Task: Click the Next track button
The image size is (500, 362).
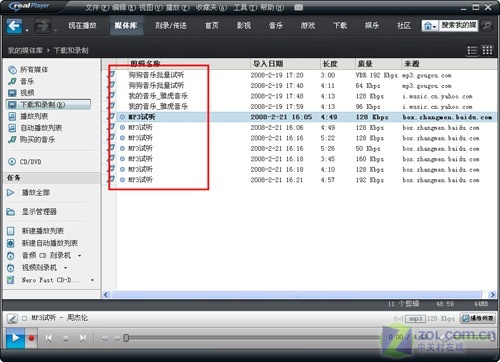Action: (83, 338)
